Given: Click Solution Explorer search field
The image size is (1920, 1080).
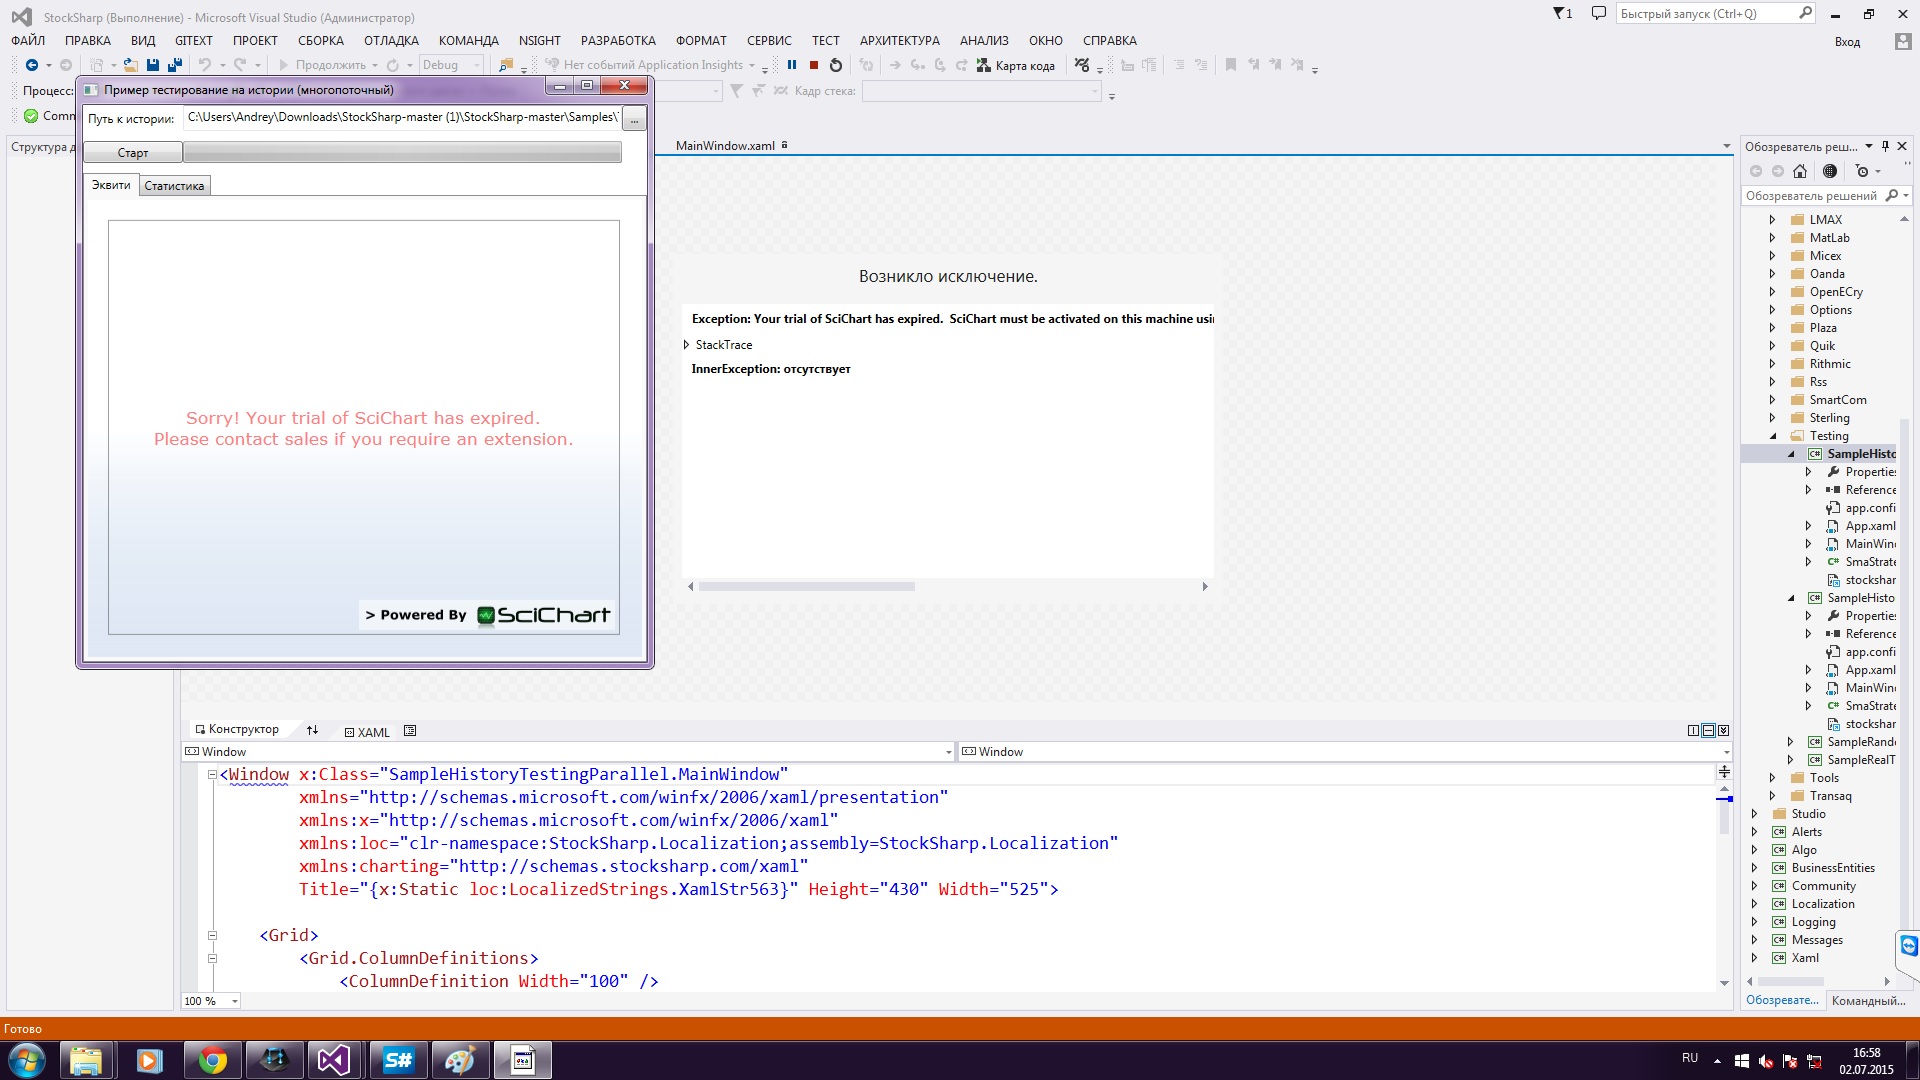Looking at the screenshot, I should [1812, 196].
